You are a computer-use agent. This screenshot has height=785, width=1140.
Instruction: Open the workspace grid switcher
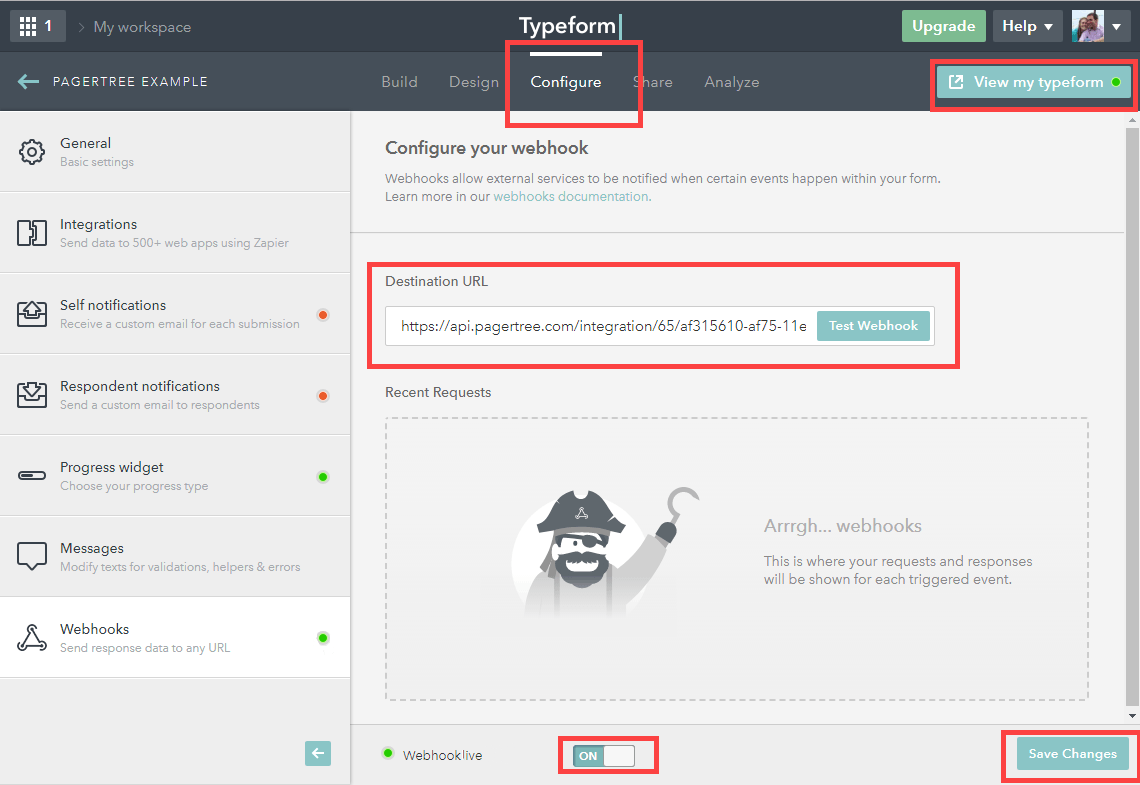37,26
